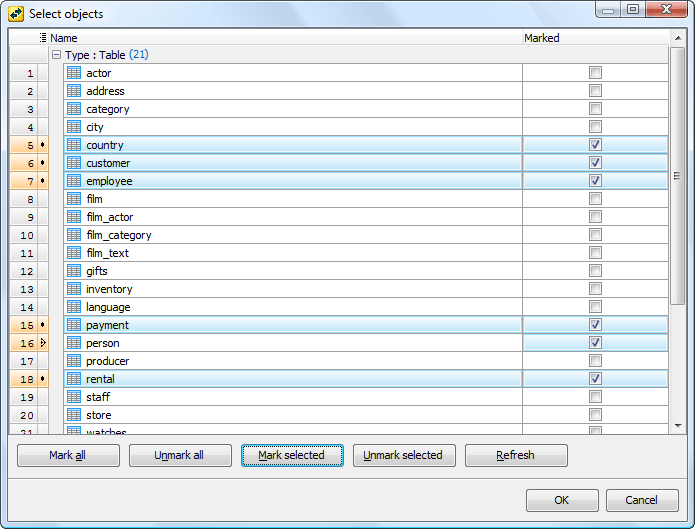Click the table icon beside category
The image size is (695, 529).
73,109
